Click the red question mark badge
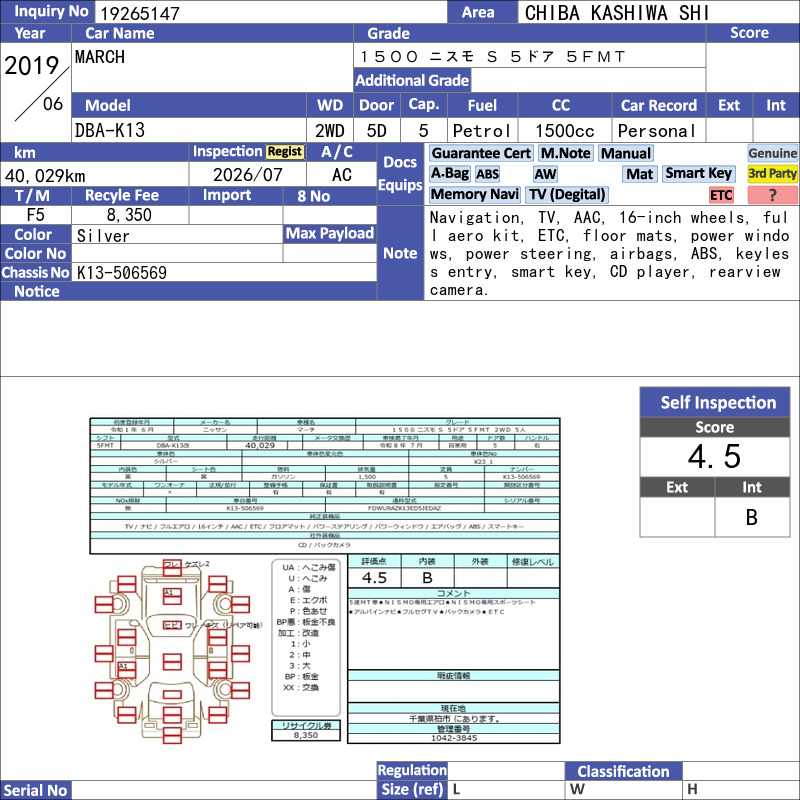Screen dimensions: 800x800 [x=772, y=195]
